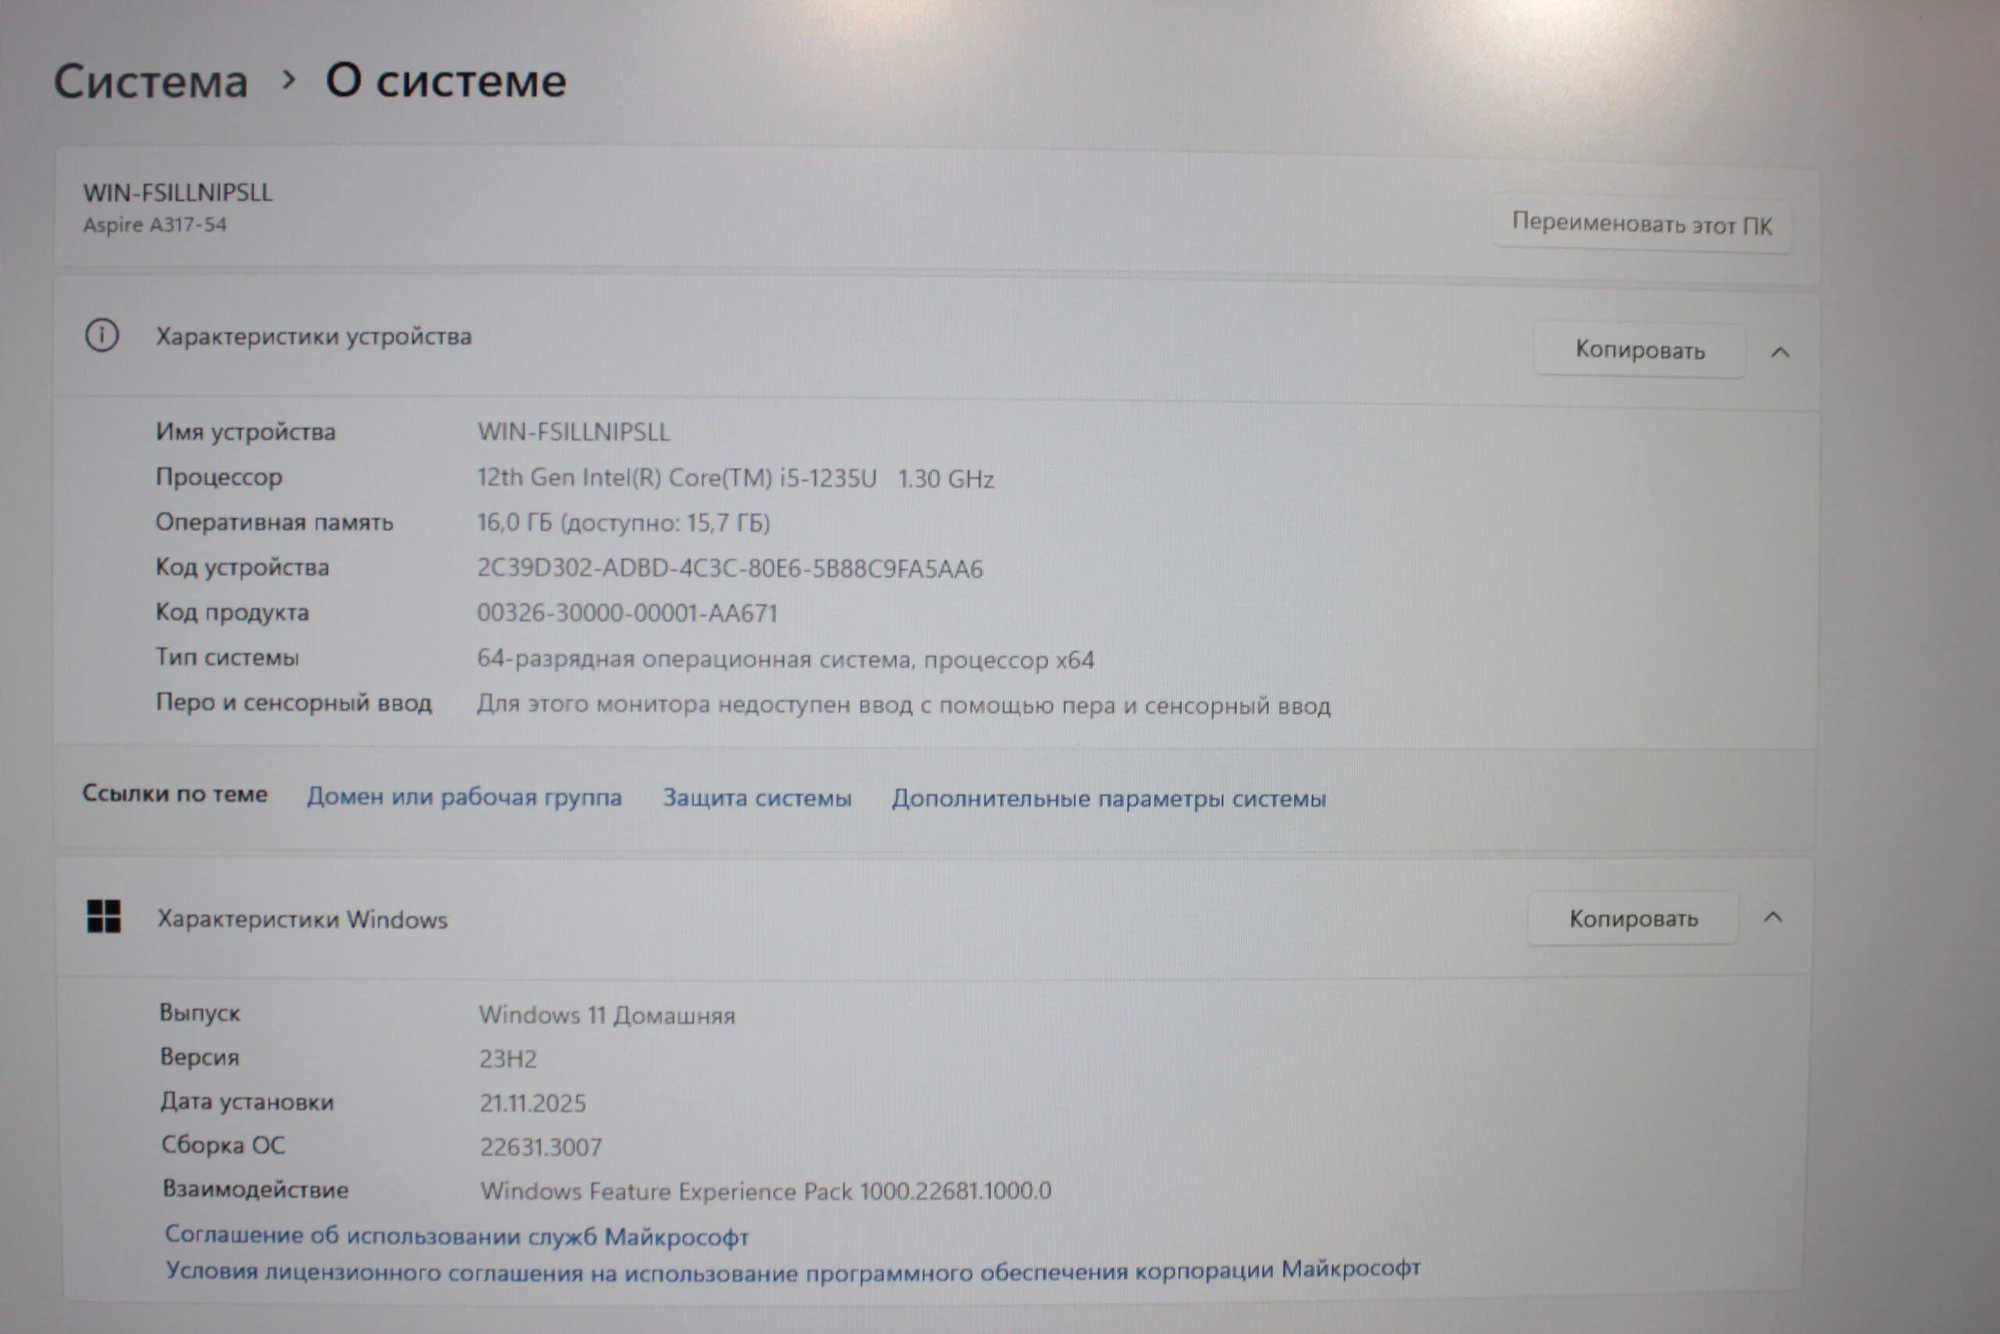Screen dimensions: 2000x1334
Task: Select install date 21.11.2025
Action: click(x=532, y=1103)
